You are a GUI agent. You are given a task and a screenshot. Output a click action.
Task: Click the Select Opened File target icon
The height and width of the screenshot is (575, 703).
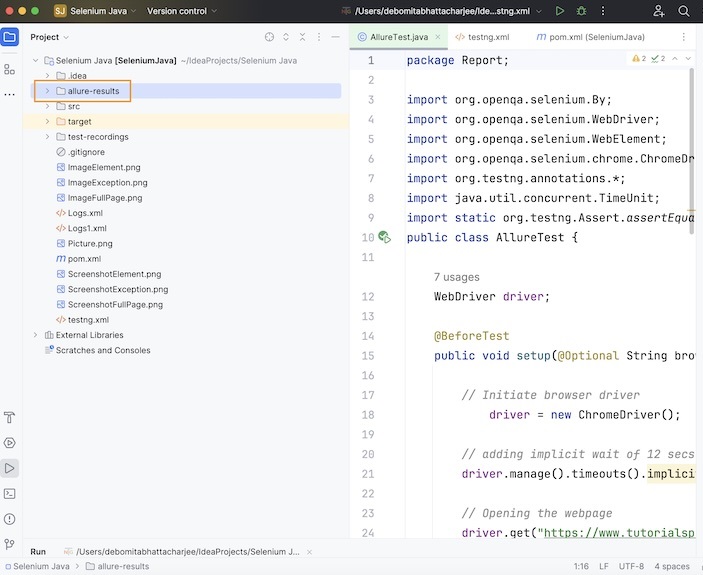[269, 37]
